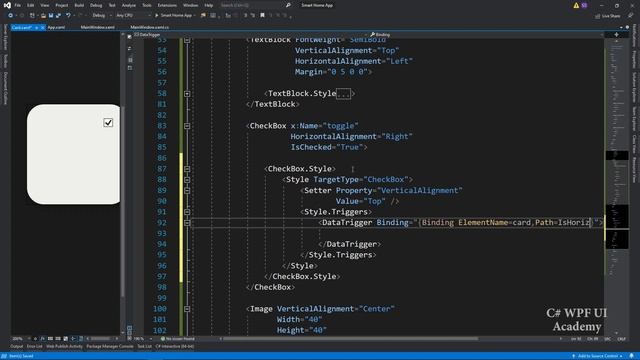
Task: Click the Live Share icon
Action: pos(597,16)
